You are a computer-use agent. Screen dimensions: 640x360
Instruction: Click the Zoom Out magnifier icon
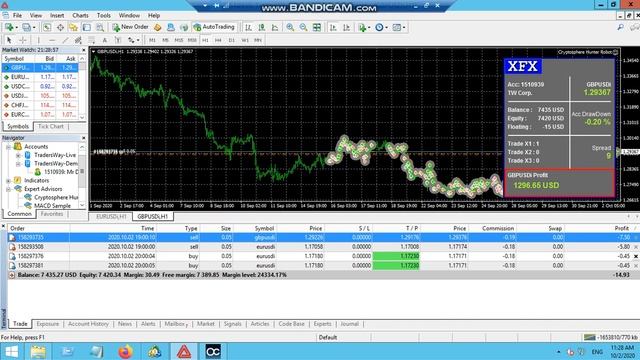303,27
